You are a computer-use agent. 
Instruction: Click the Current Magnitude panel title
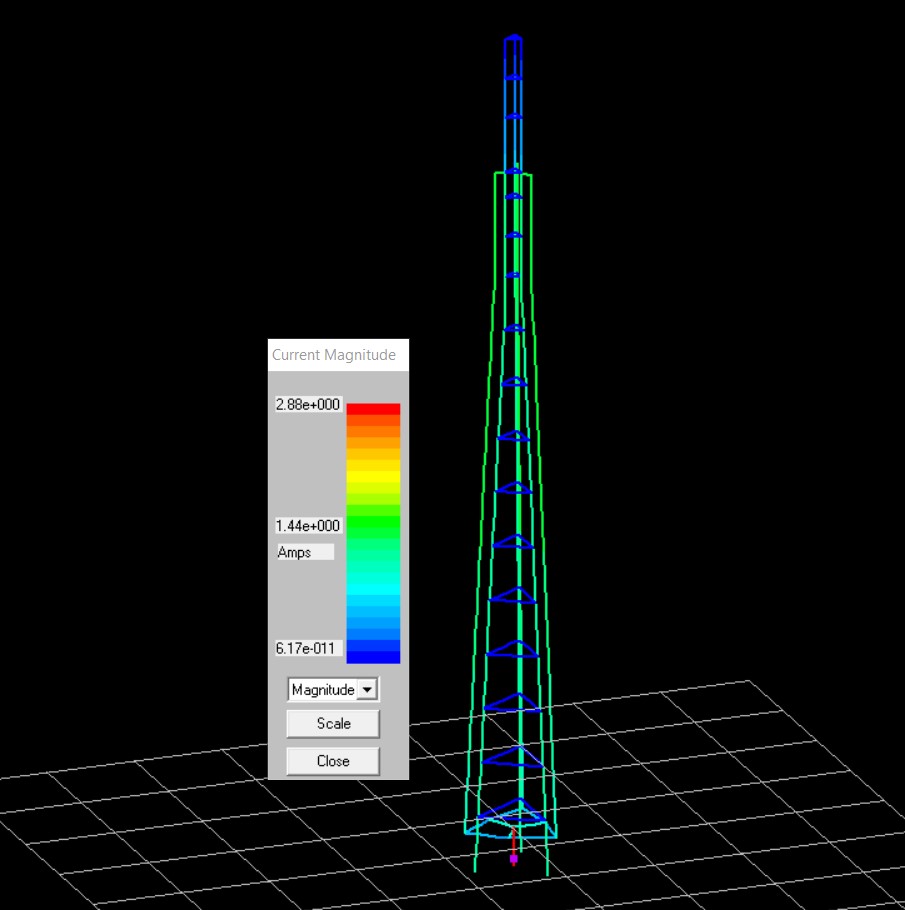pyautogui.click(x=334, y=355)
